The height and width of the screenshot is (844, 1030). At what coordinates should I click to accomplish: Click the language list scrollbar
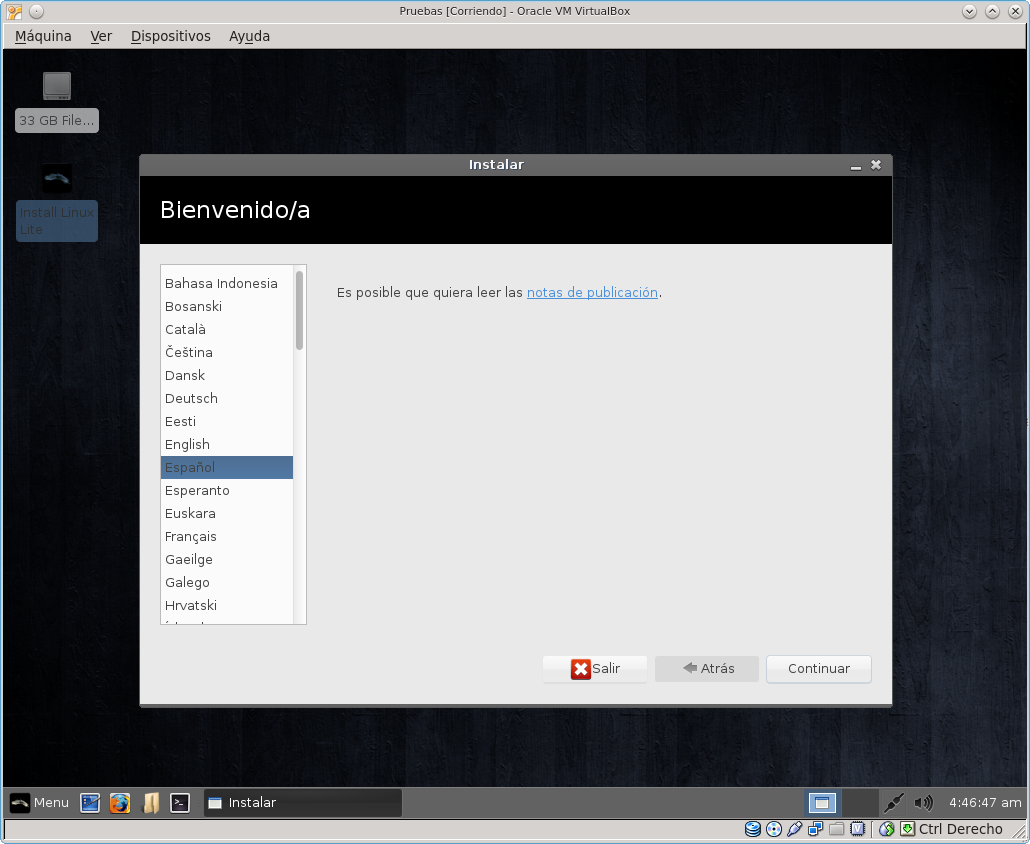[x=299, y=311]
